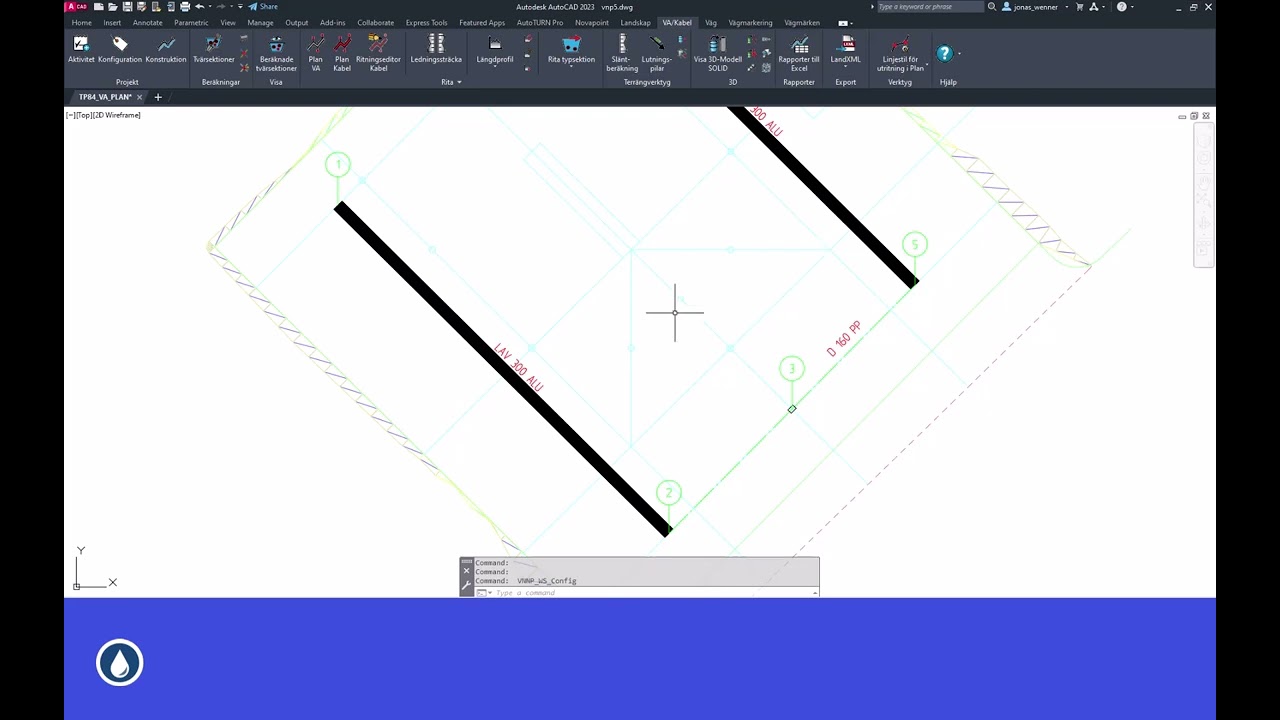Click the Open folder icon in quick access
The image size is (1280, 720).
112,7
